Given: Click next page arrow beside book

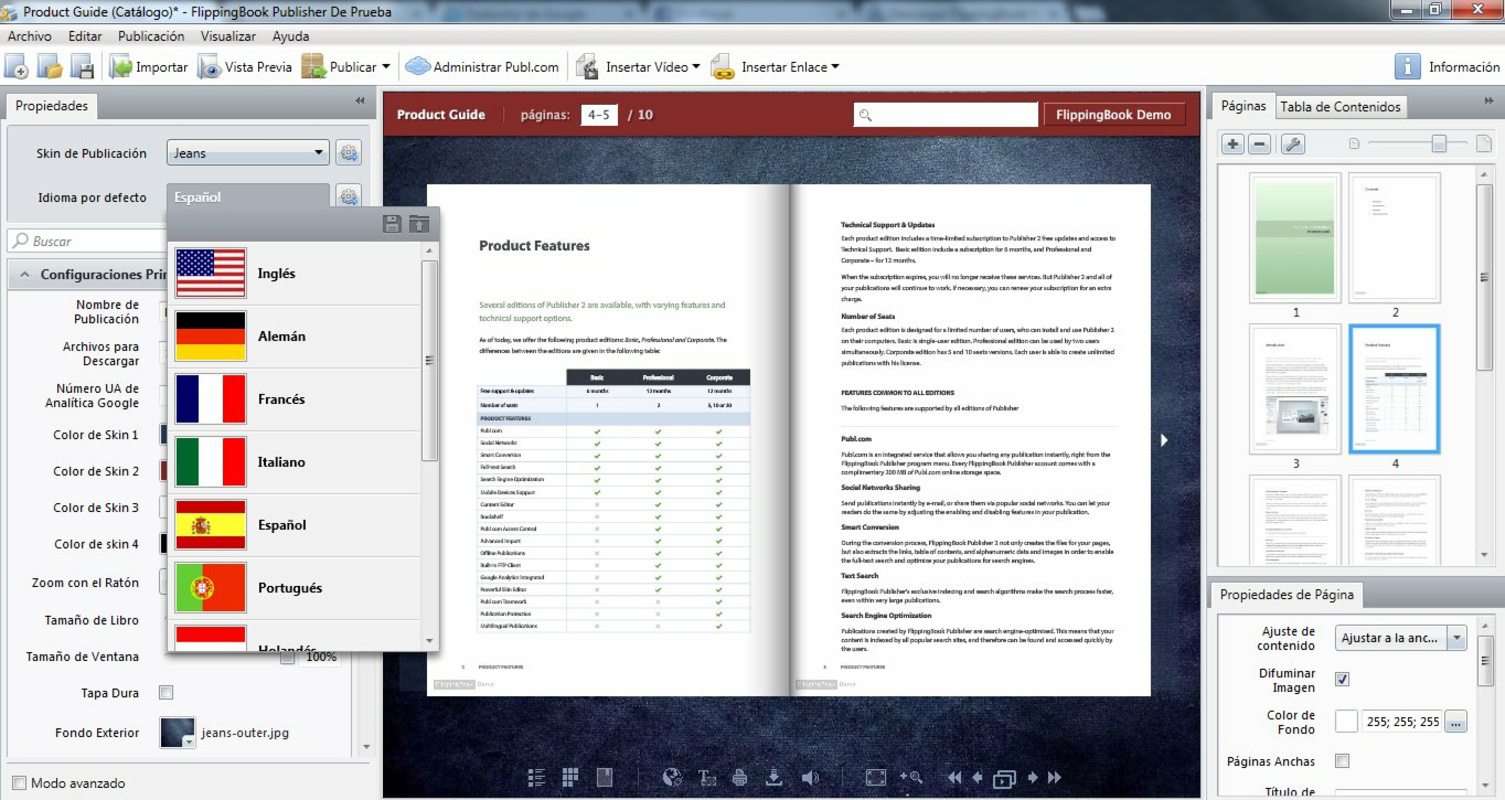Looking at the screenshot, I should 1164,440.
